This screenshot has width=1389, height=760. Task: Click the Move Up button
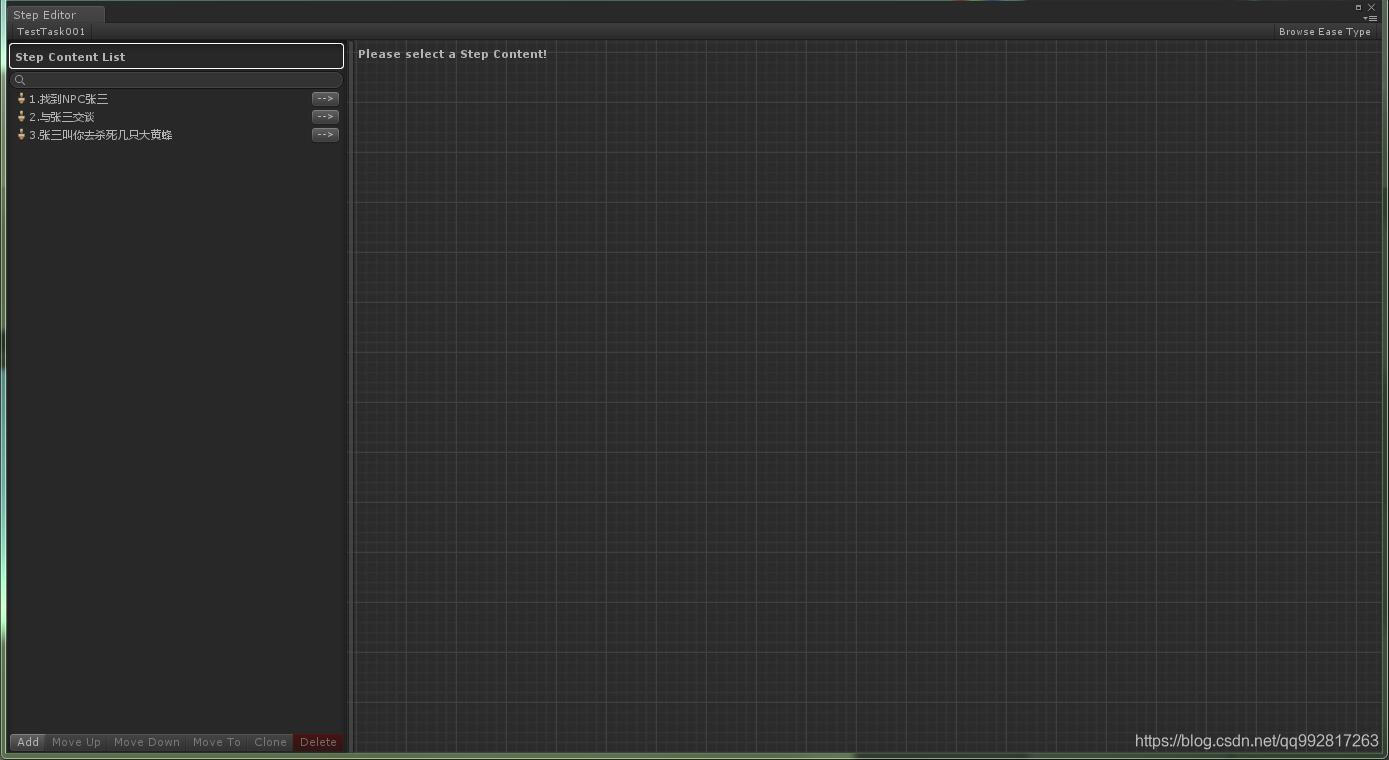[x=76, y=742]
